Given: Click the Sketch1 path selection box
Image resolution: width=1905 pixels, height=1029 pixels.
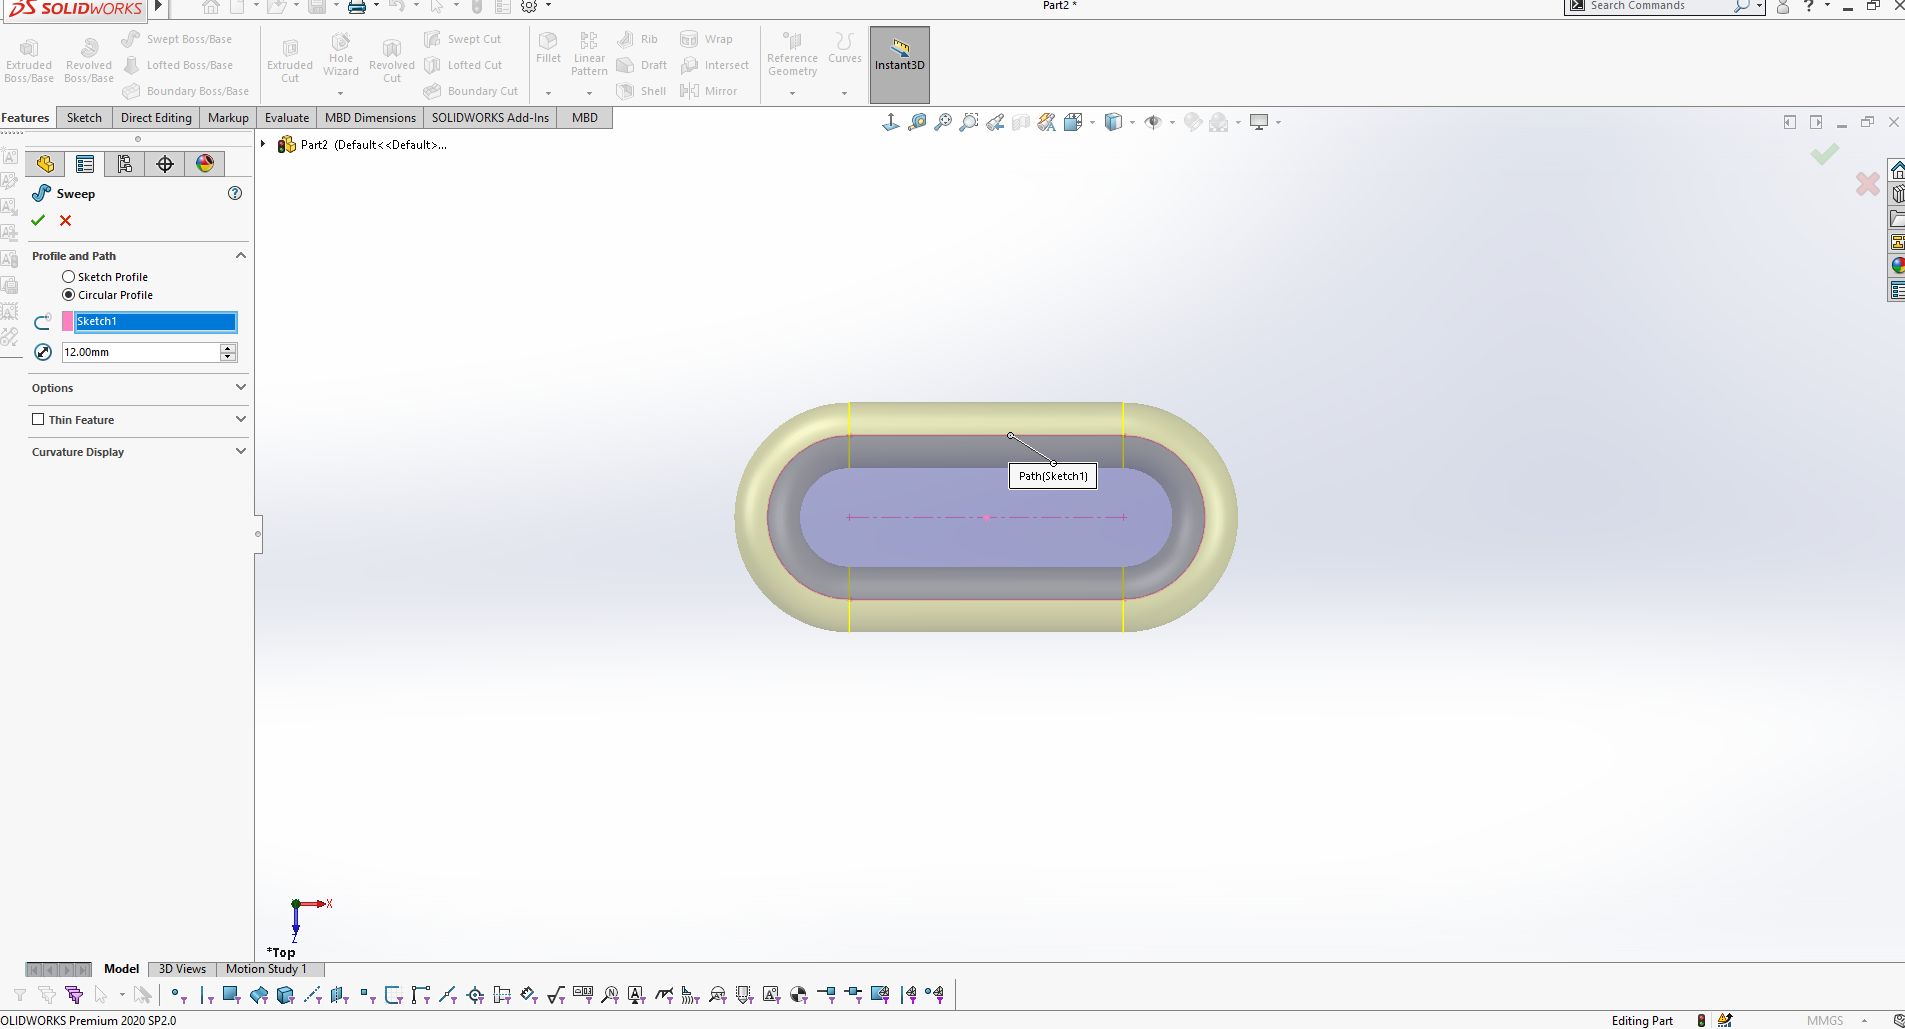Looking at the screenshot, I should pyautogui.click(x=156, y=321).
